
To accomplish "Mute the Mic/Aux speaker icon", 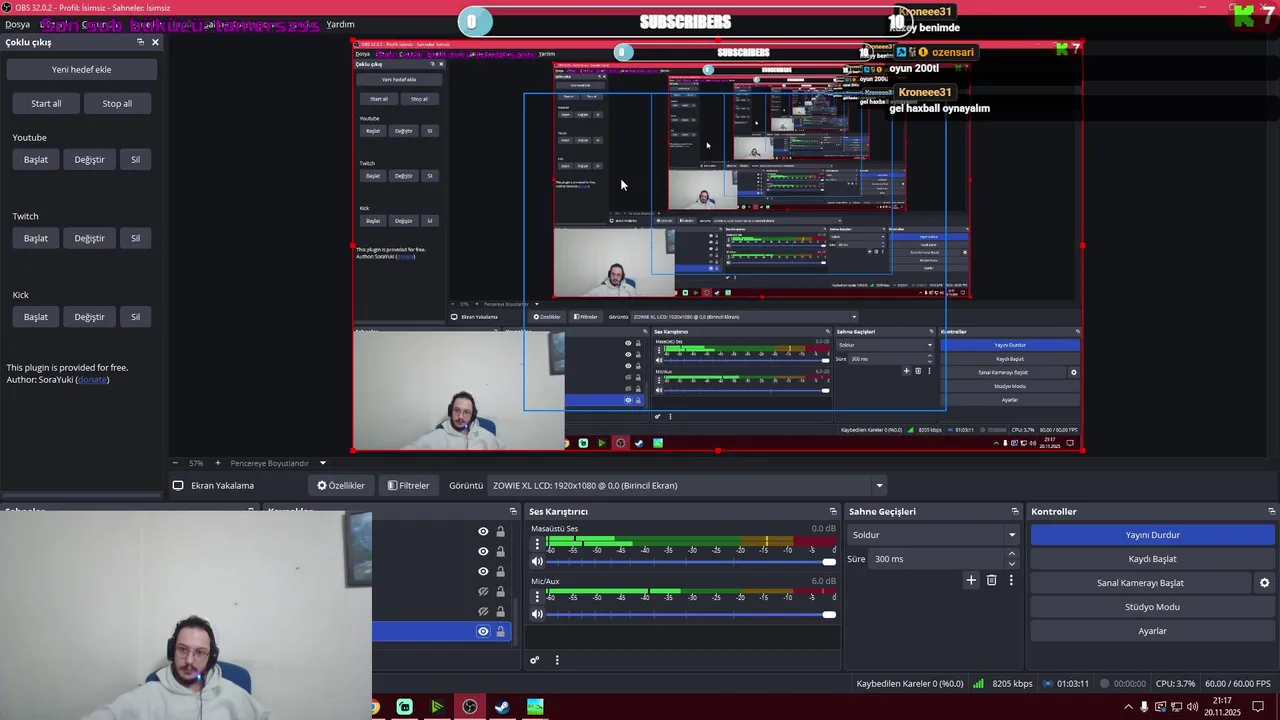I will point(537,614).
